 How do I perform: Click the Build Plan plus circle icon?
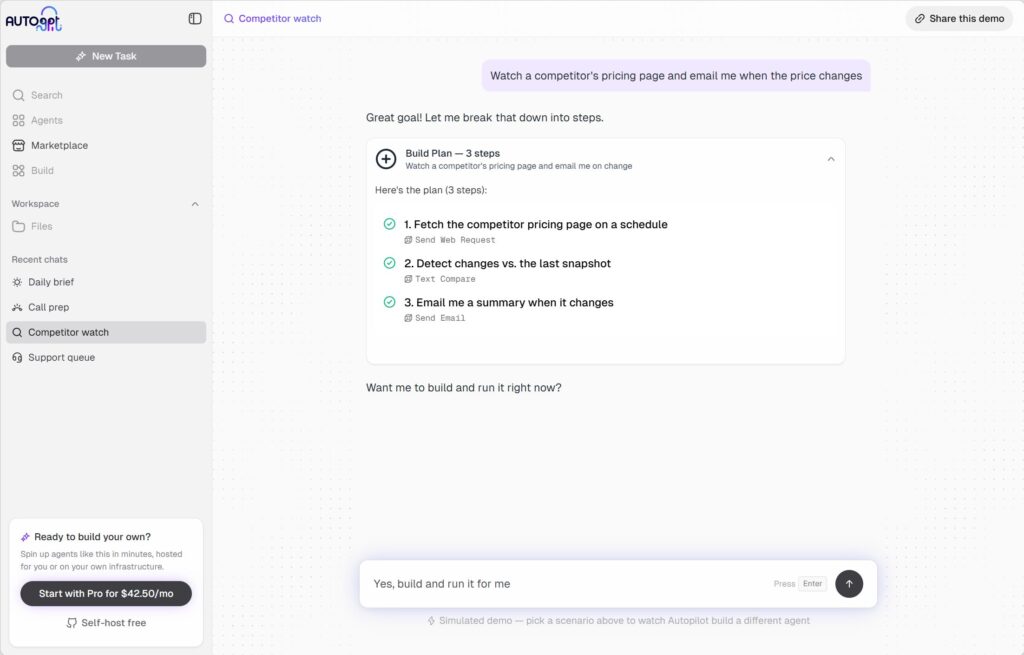(386, 159)
